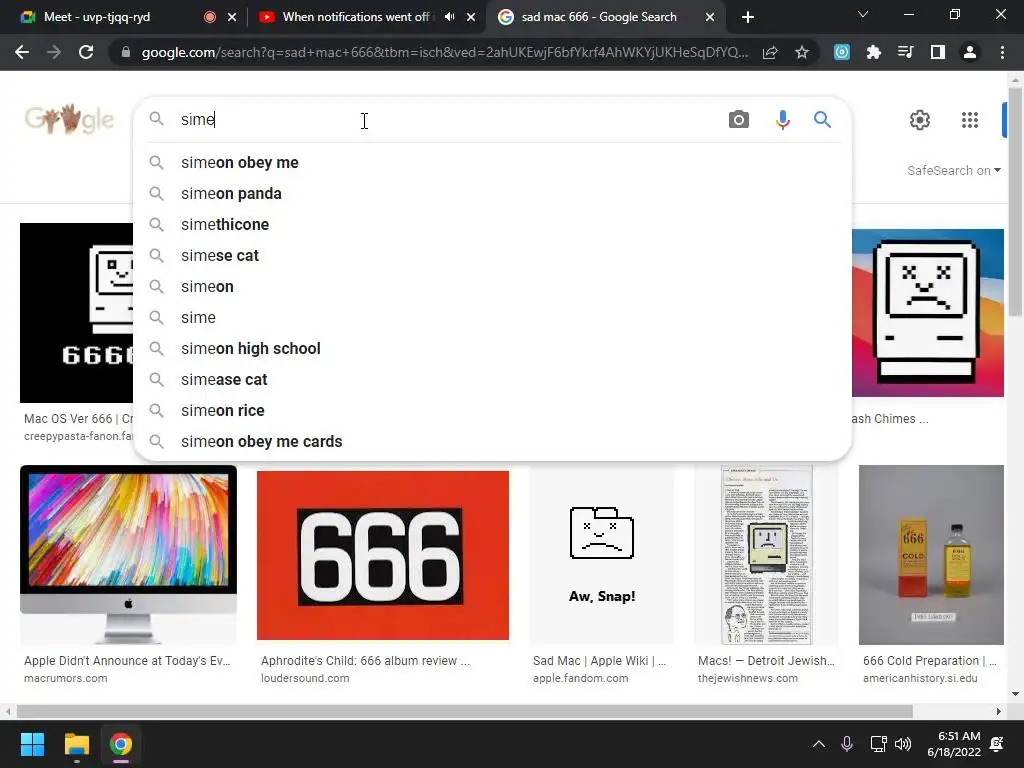Screen dimensions: 1024x768
Task: Open the media controls icon
Action: [905, 52]
